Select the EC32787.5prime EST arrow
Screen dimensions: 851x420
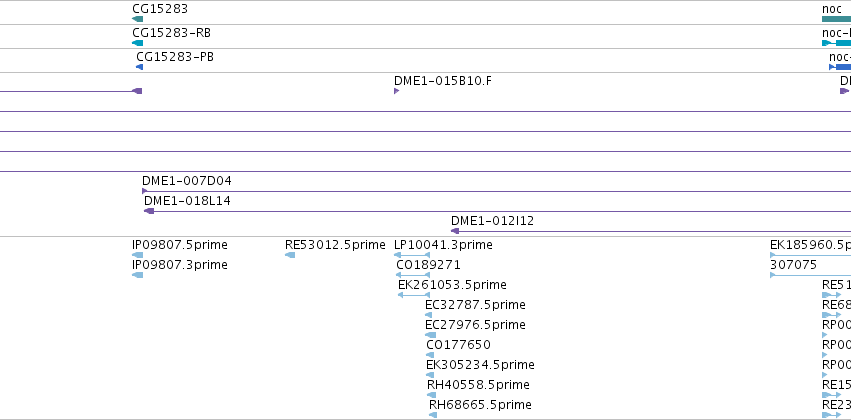pyautogui.click(x=429, y=315)
